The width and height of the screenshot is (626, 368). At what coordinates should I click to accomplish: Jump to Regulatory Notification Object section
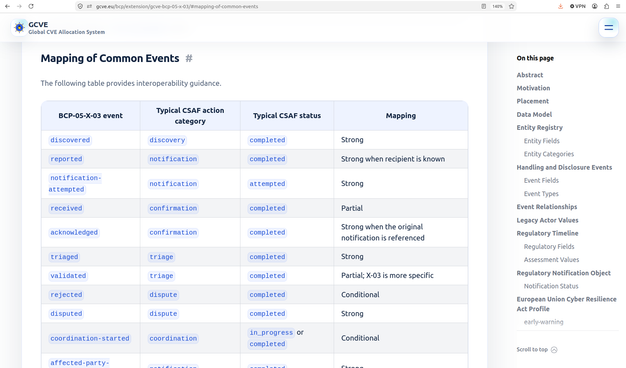563,273
